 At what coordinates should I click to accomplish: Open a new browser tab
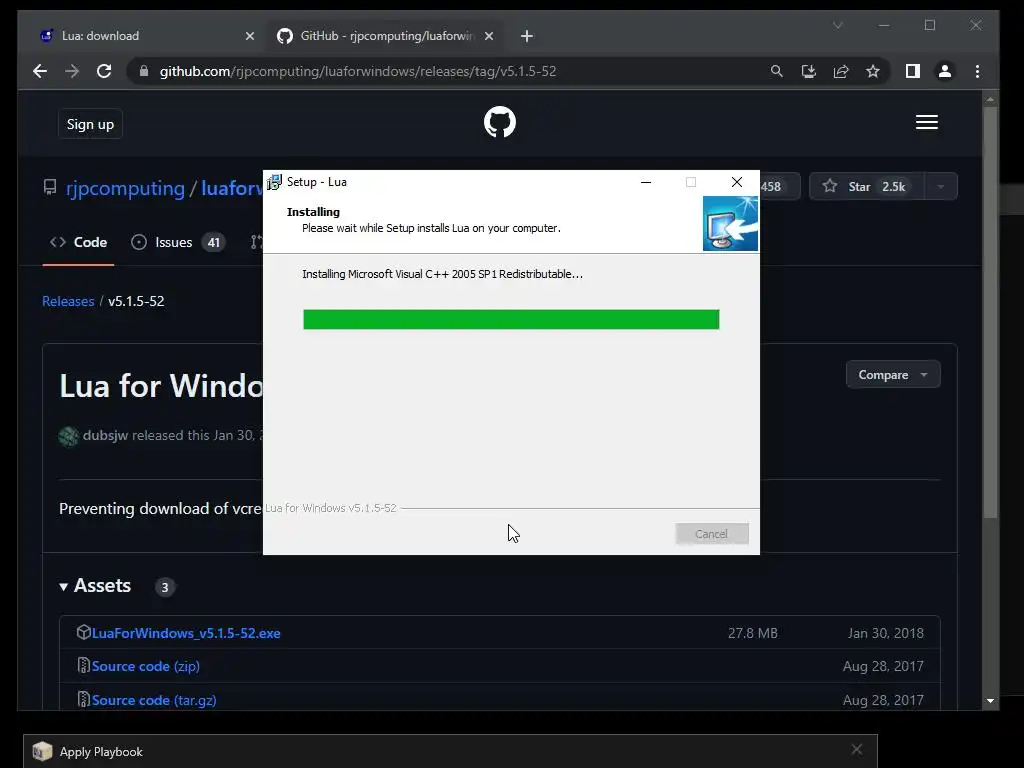[x=527, y=36]
